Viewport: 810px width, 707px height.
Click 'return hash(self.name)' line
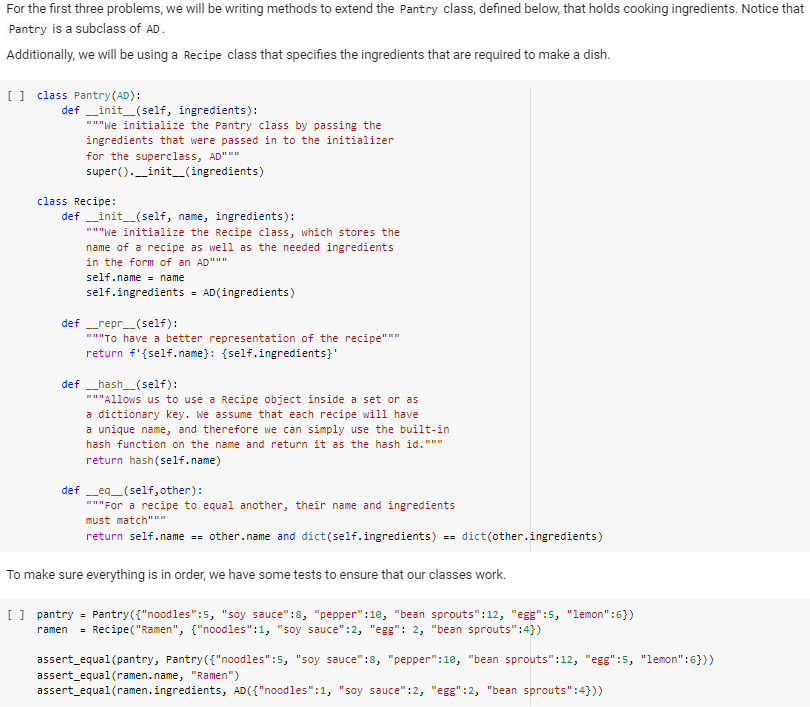pos(153,460)
